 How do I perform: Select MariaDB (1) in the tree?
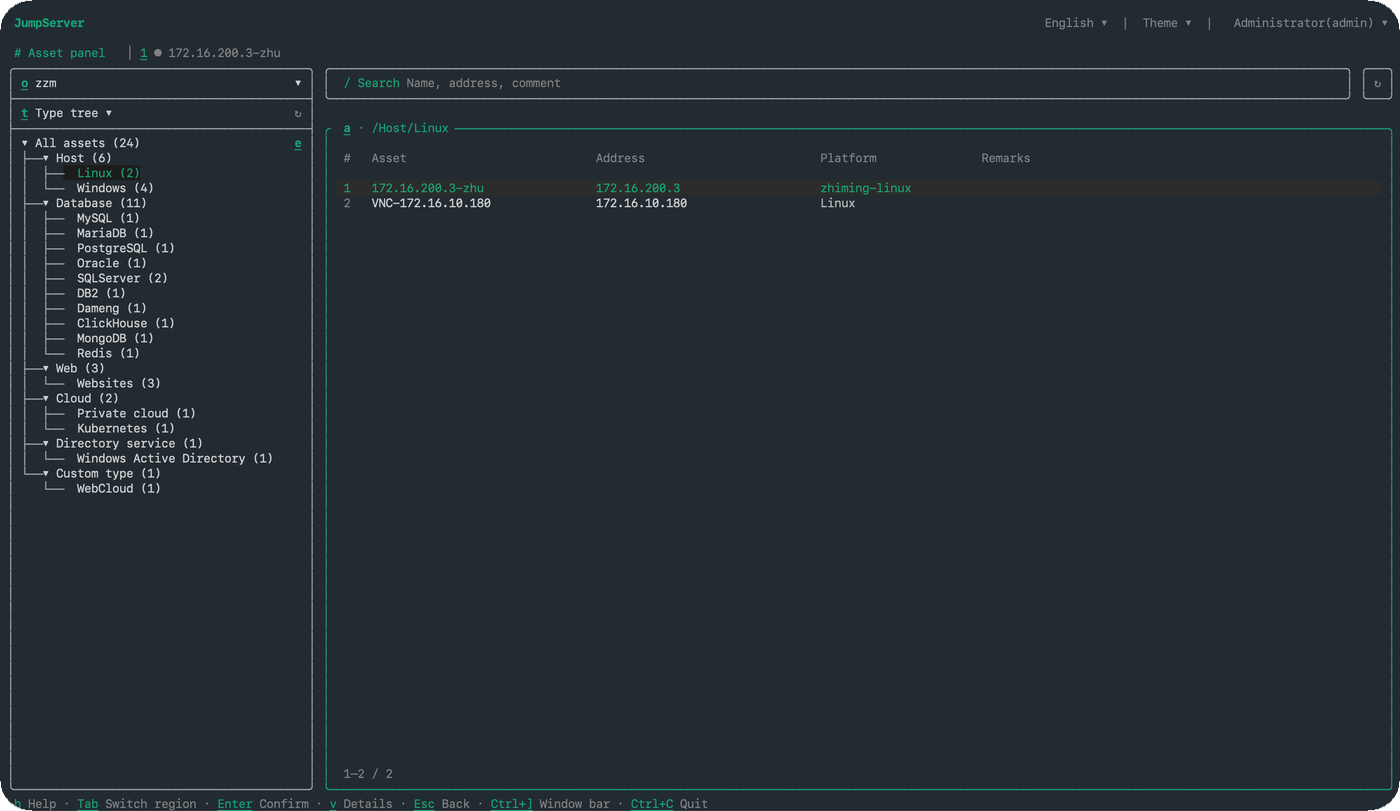point(115,234)
